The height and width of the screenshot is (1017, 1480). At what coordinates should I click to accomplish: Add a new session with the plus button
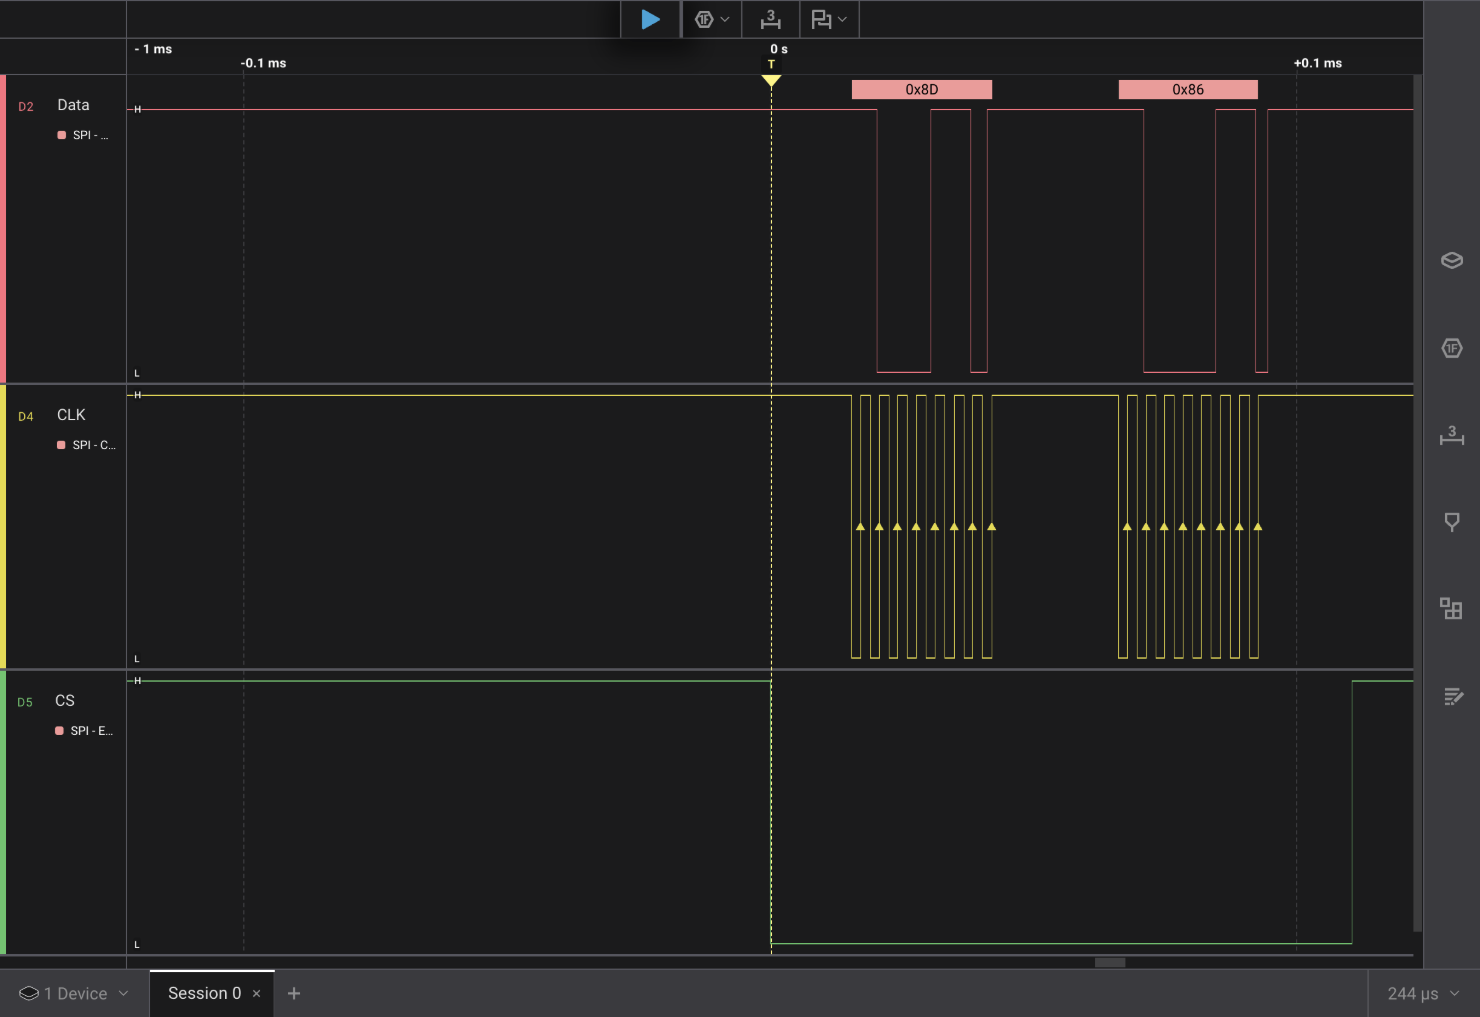point(293,993)
